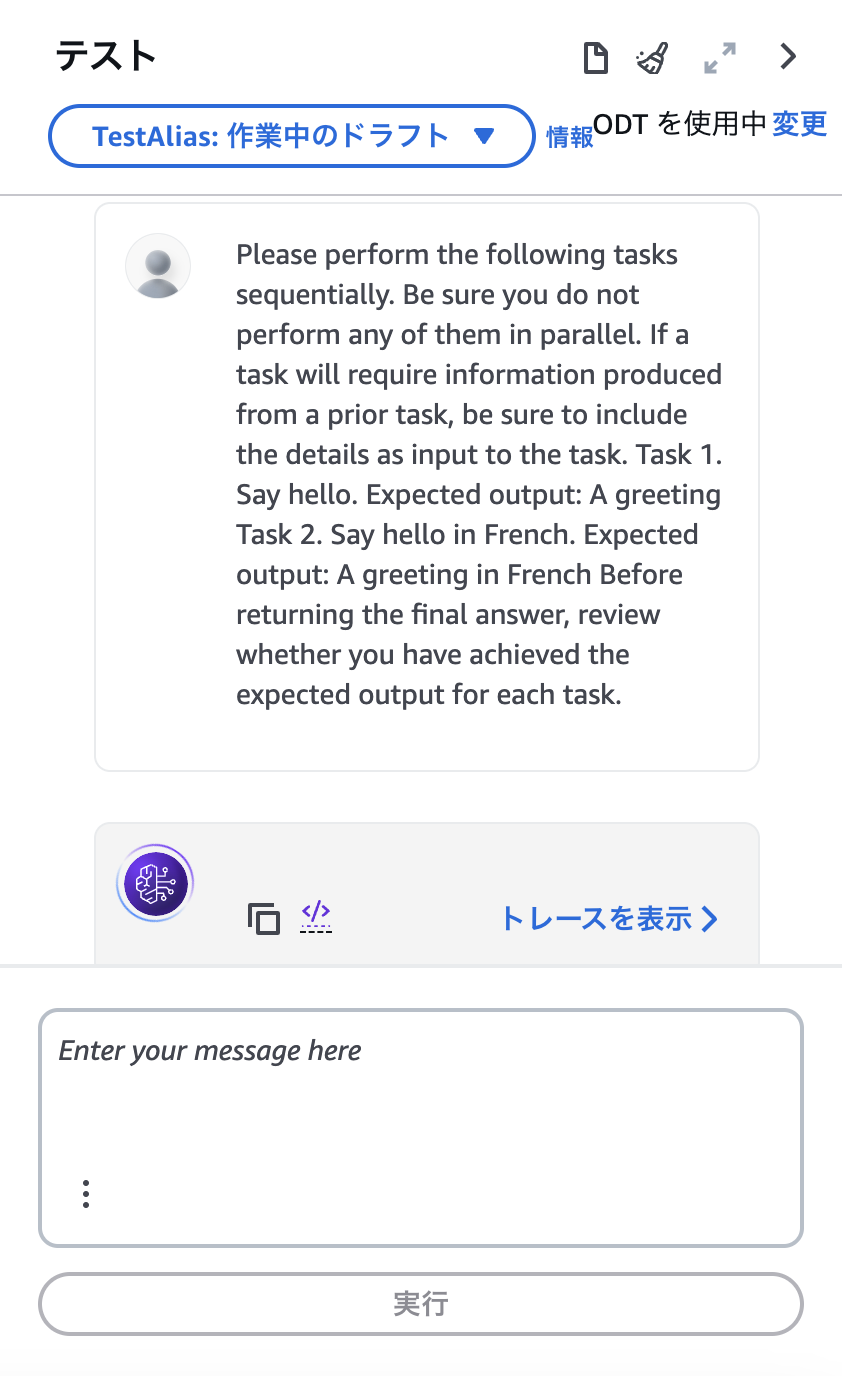This screenshot has height=1376, width=842.
Task: Focus the Enter your message here field
Action: pos(421,1128)
